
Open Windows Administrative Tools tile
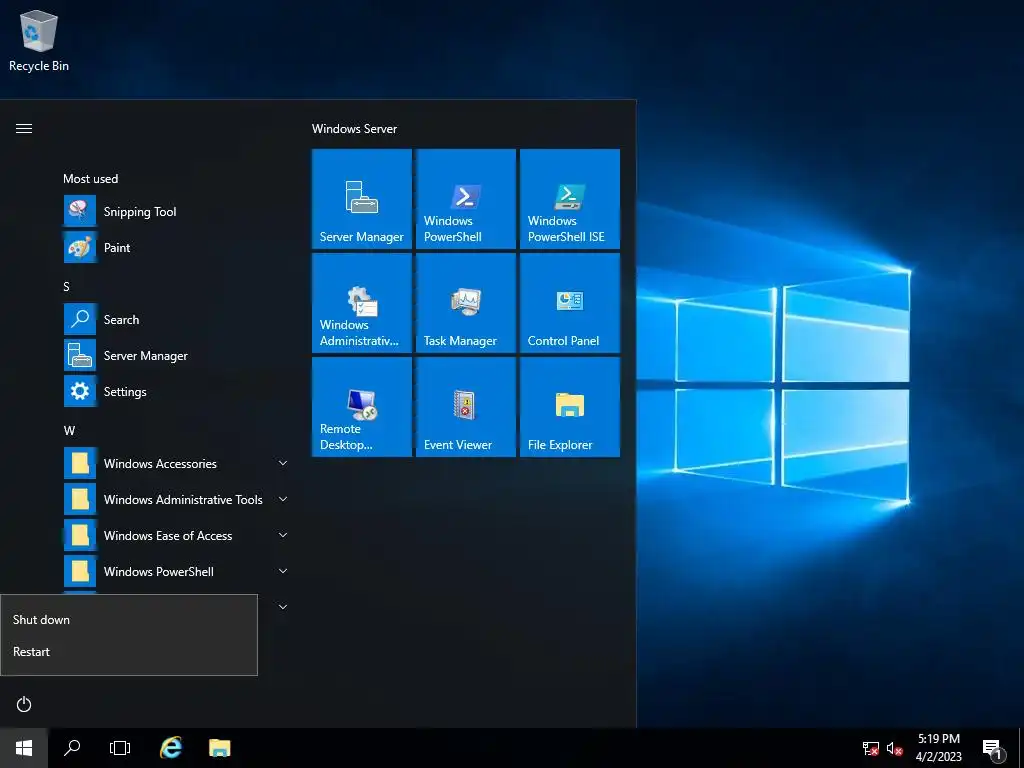click(x=362, y=303)
